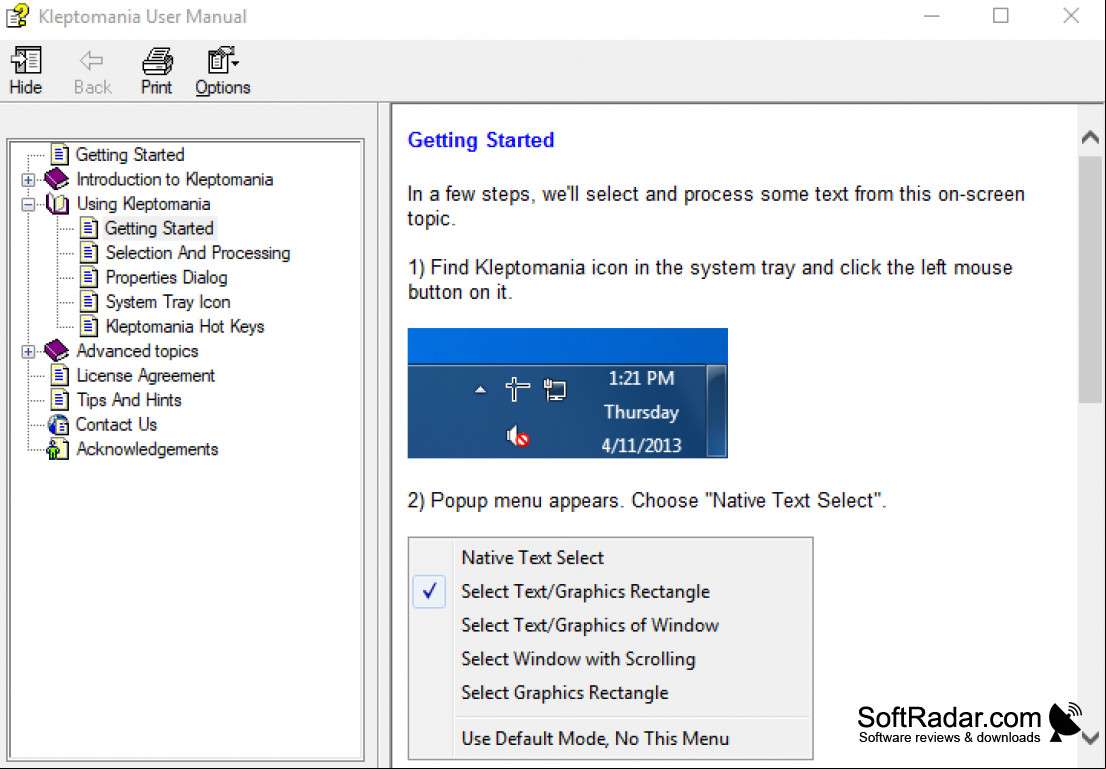Click the checkmark beside Select Text/Graphics Rectangle
Screen dimensions: 1106x769
pyautogui.click(x=429, y=591)
